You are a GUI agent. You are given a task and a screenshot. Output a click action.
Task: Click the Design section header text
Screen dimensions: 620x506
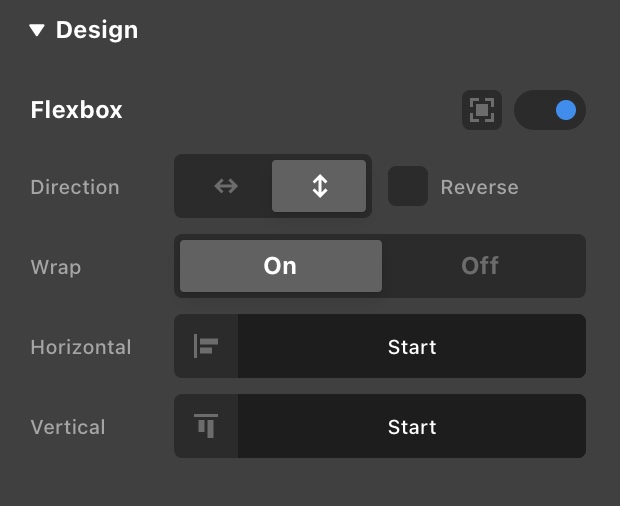coord(97,31)
